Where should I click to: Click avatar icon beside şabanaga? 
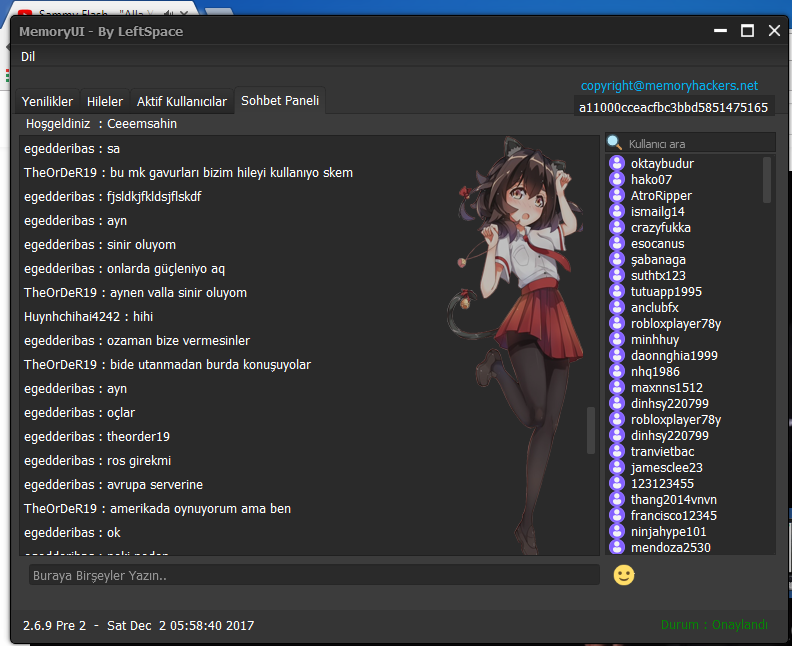point(617,260)
